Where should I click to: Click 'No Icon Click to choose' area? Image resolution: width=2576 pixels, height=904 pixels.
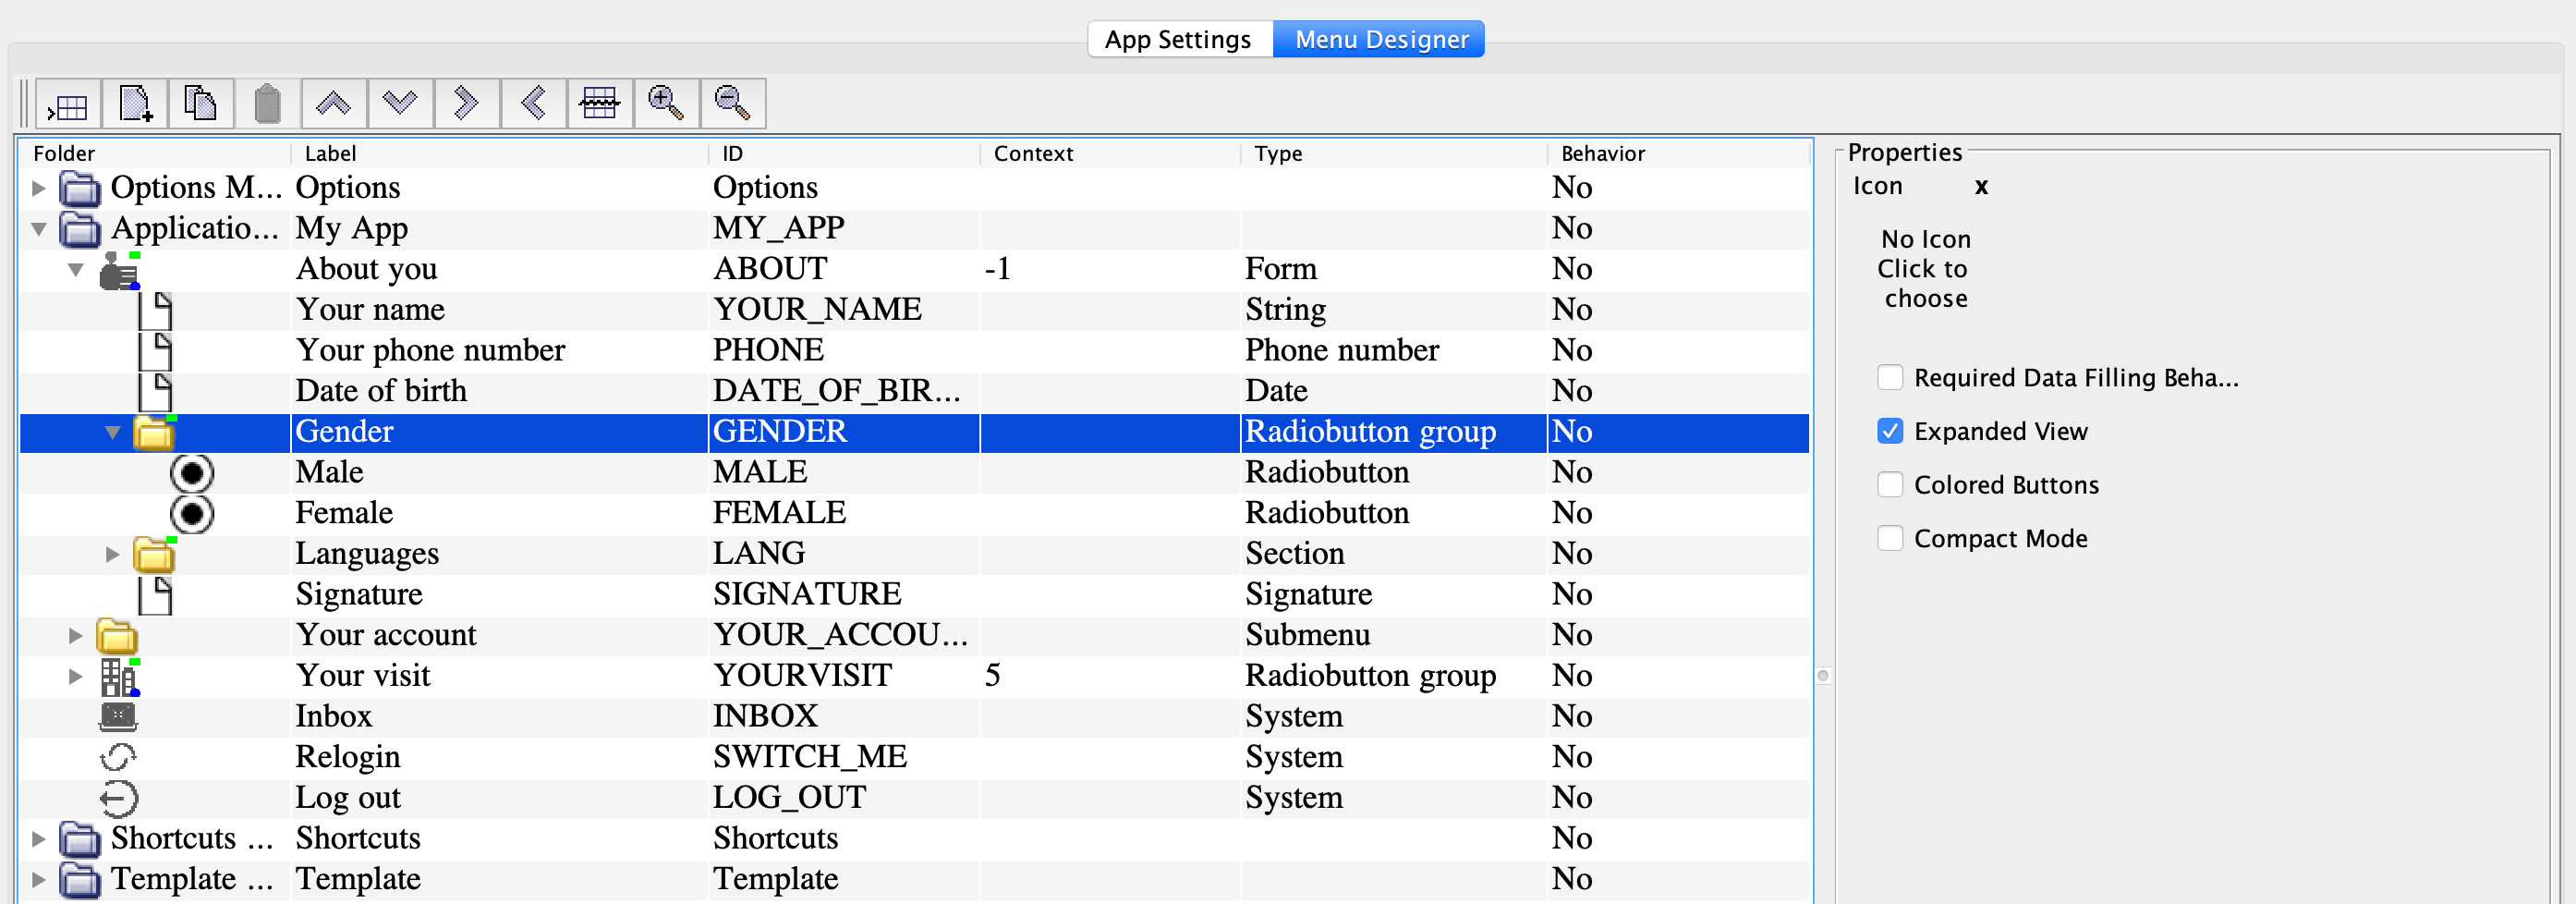1924,269
